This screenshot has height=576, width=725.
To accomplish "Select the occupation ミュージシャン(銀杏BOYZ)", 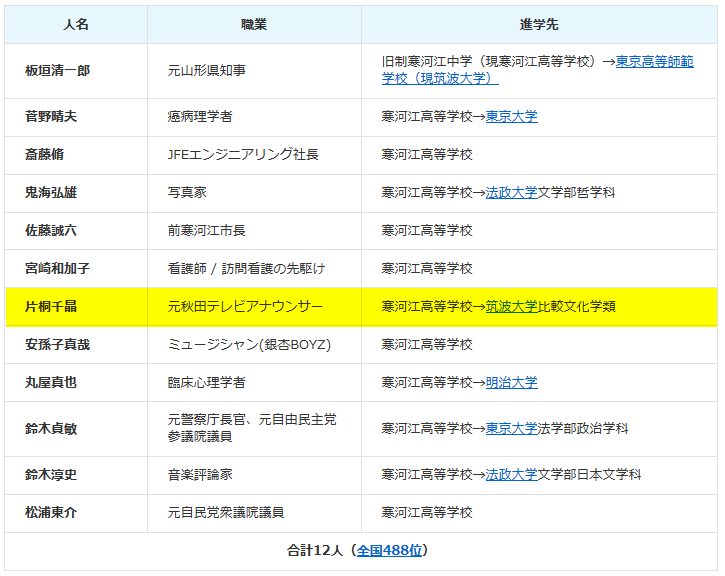I will [x=249, y=344].
